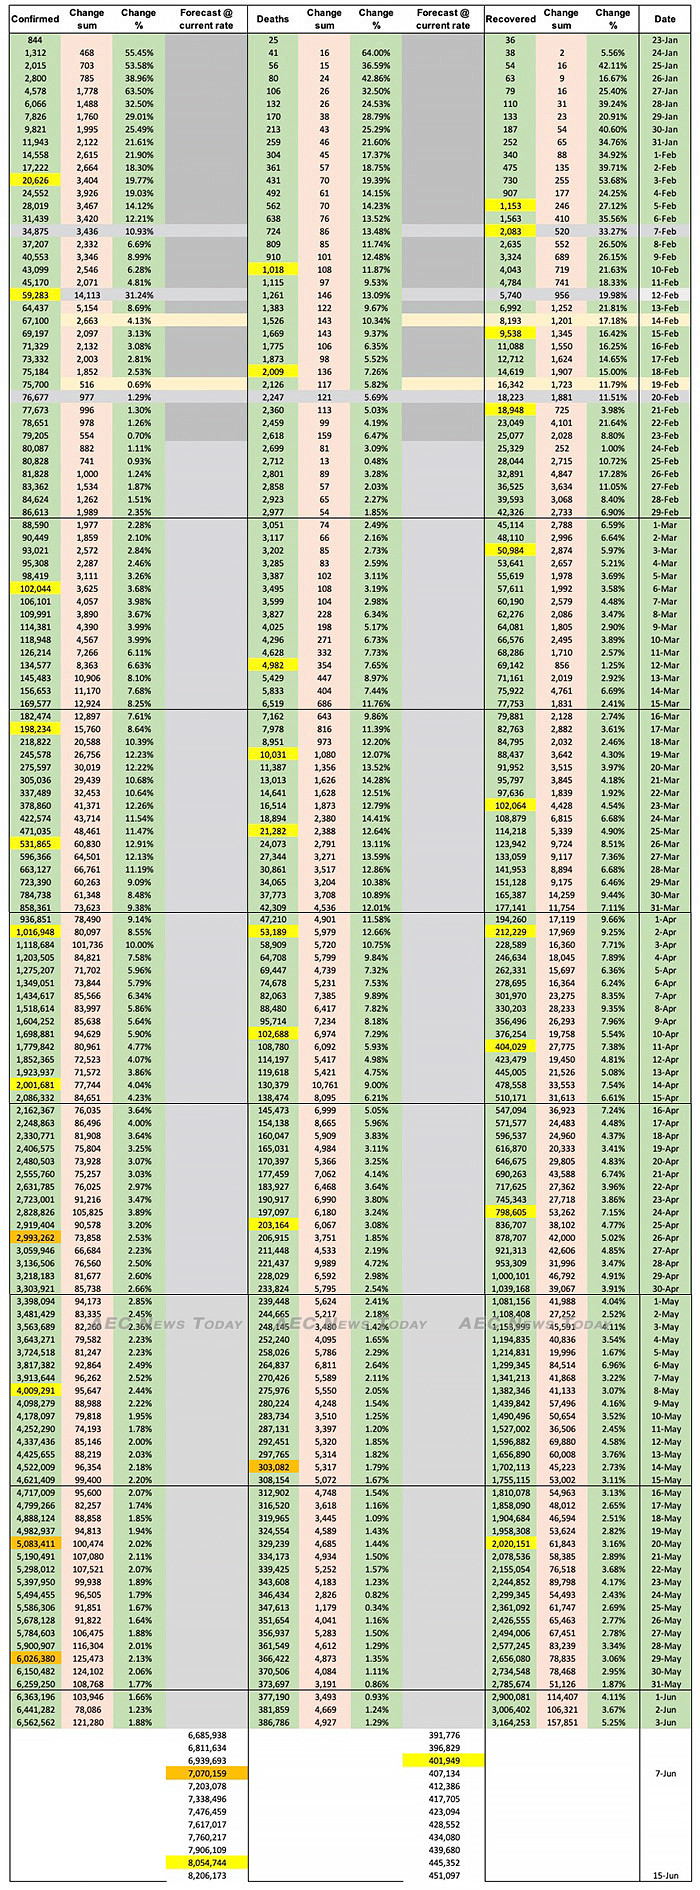Select highlighted deaths forecast 401,949
Viewport: 700px width, 1890px height.
pos(444,1760)
